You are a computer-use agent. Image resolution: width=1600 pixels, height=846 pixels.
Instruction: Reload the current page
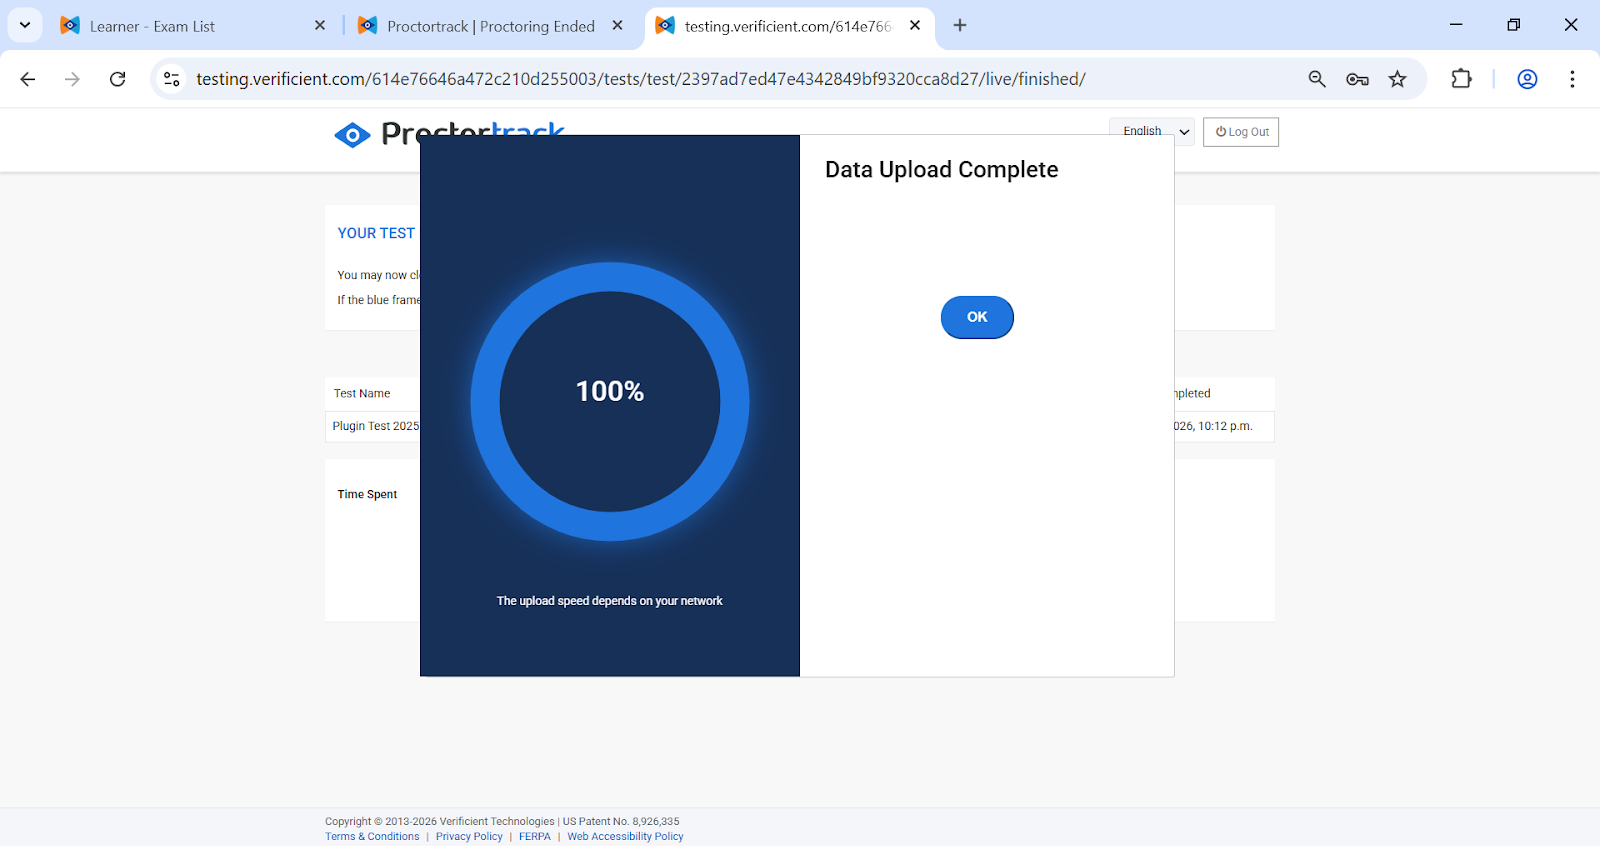pyautogui.click(x=118, y=79)
